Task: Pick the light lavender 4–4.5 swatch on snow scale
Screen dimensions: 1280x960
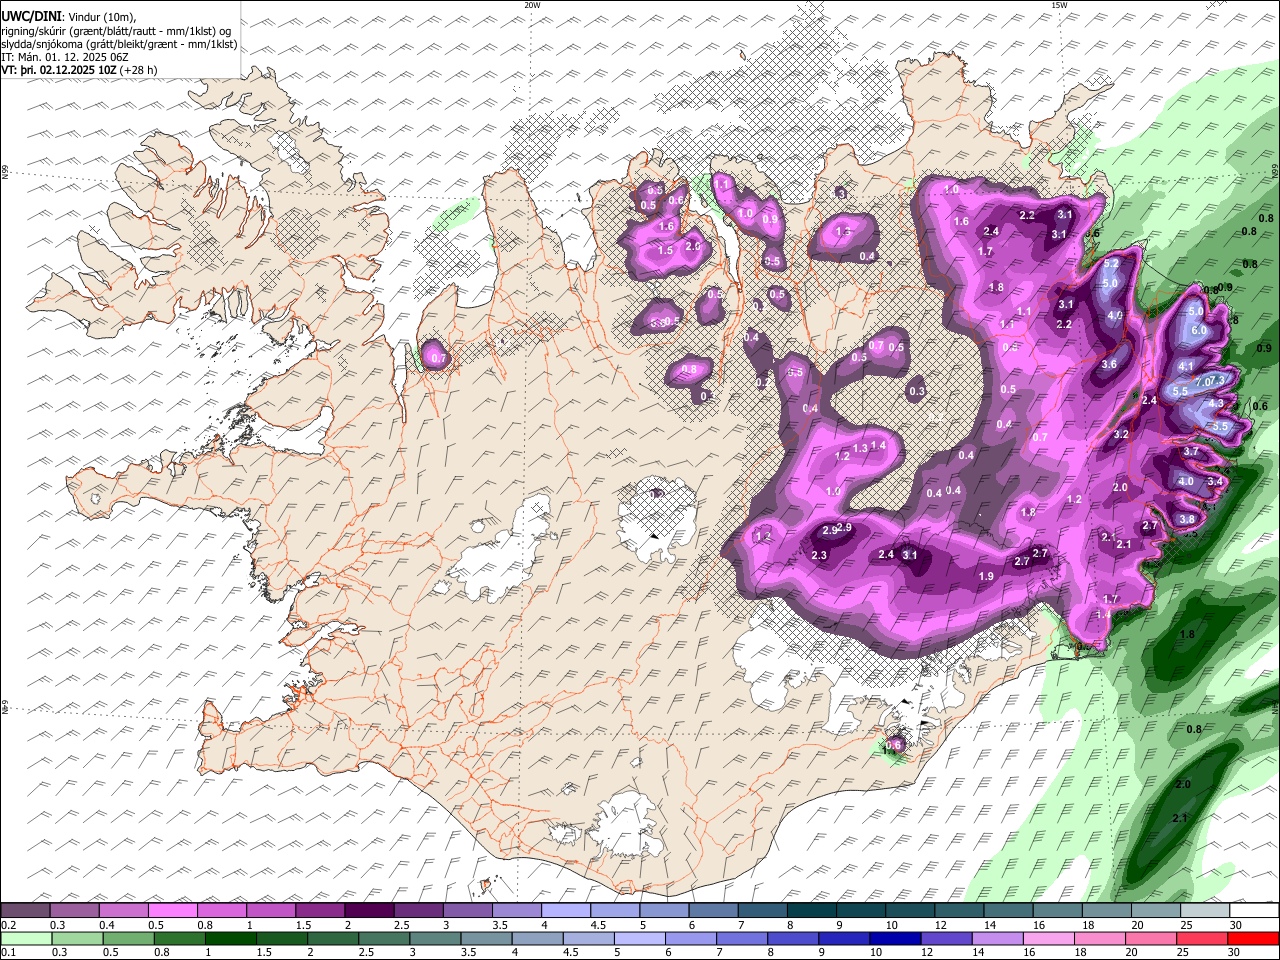Action: click(565, 910)
